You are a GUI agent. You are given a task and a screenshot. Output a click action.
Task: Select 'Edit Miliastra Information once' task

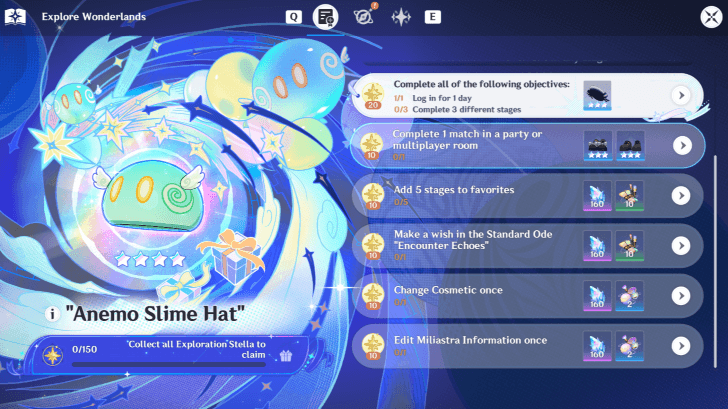point(527,346)
